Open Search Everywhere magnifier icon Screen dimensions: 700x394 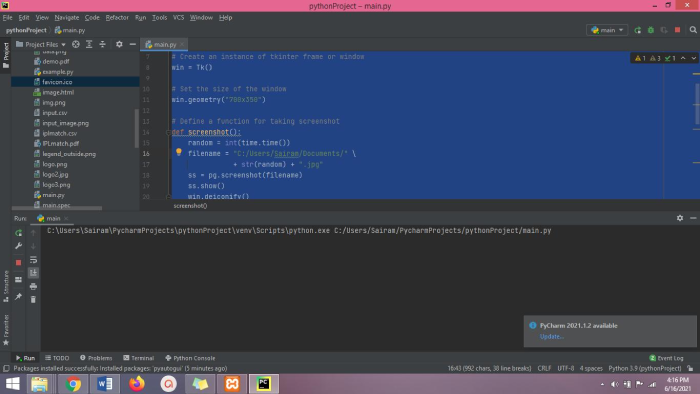pos(693,30)
